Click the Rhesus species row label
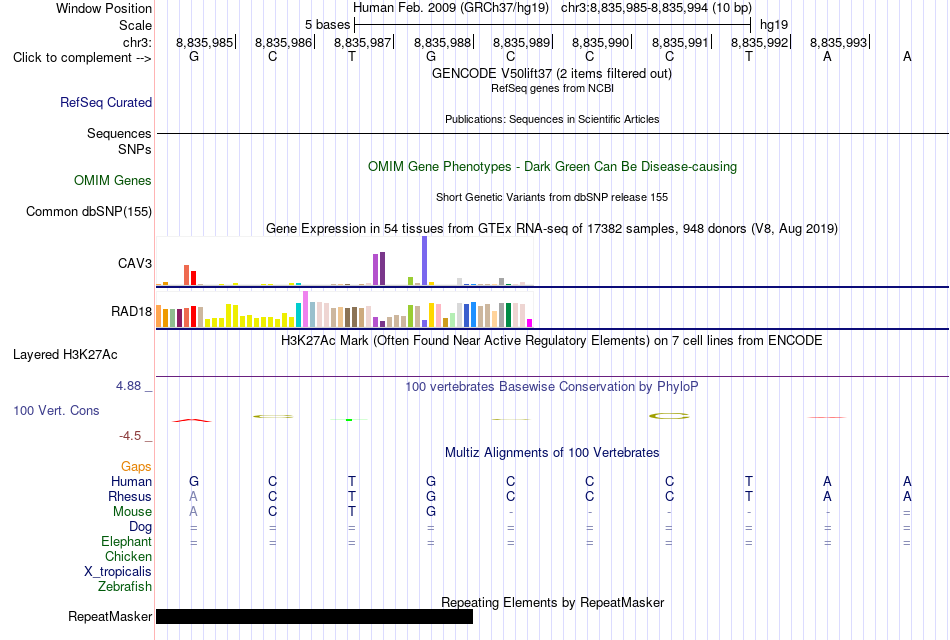 pyautogui.click(x=130, y=497)
